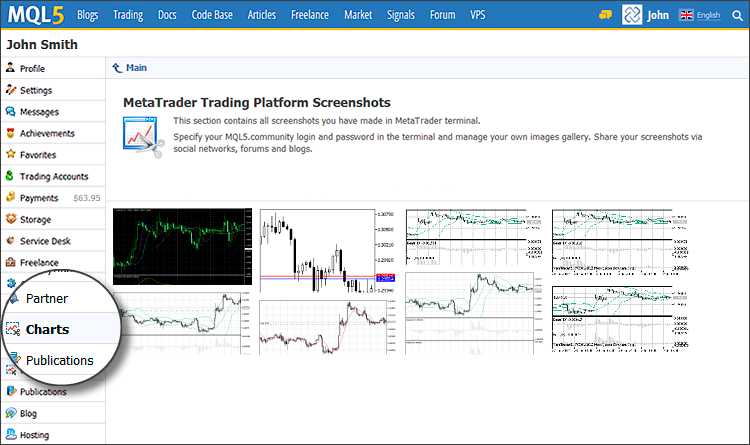Open the Blogs menu in top navigation

coord(88,15)
